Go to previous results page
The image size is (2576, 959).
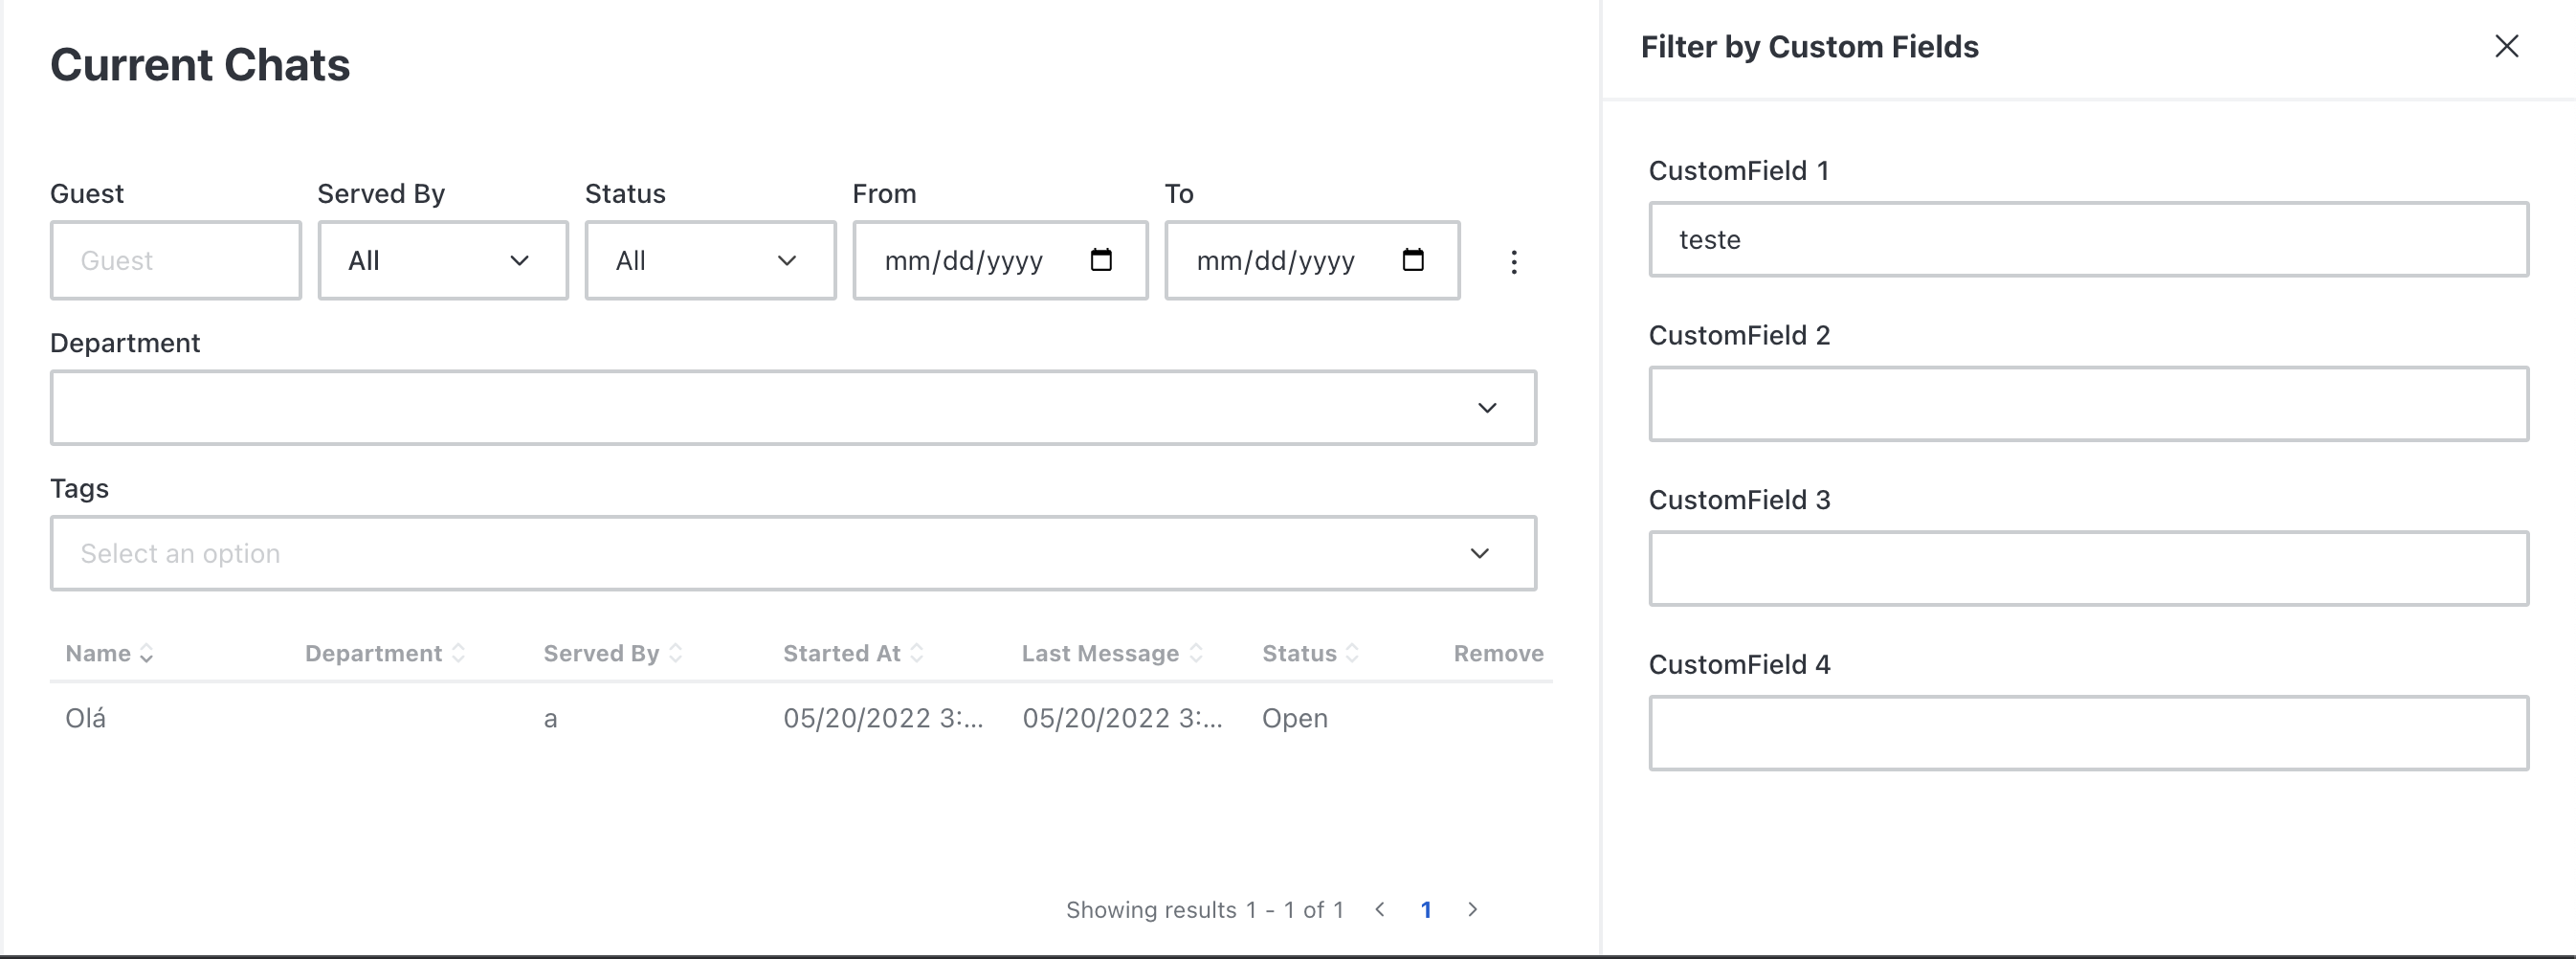(1380, 909)
